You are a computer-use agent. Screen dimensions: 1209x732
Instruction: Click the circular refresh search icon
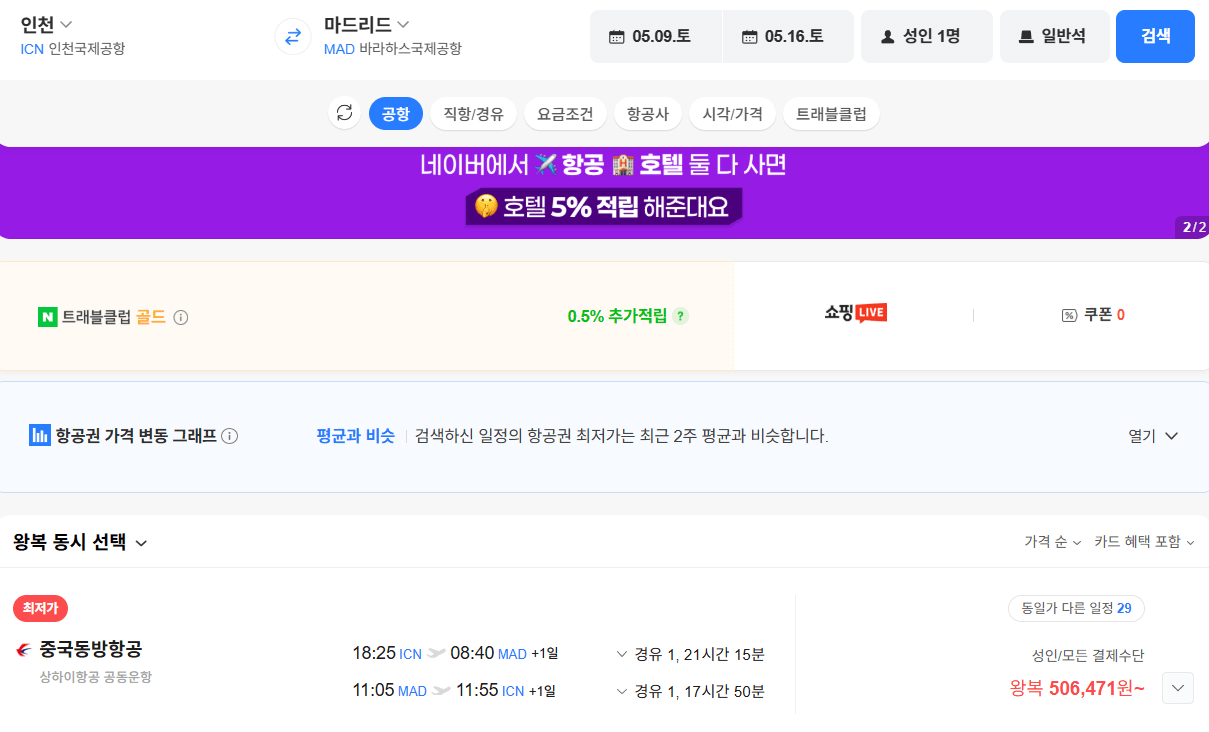344,113
